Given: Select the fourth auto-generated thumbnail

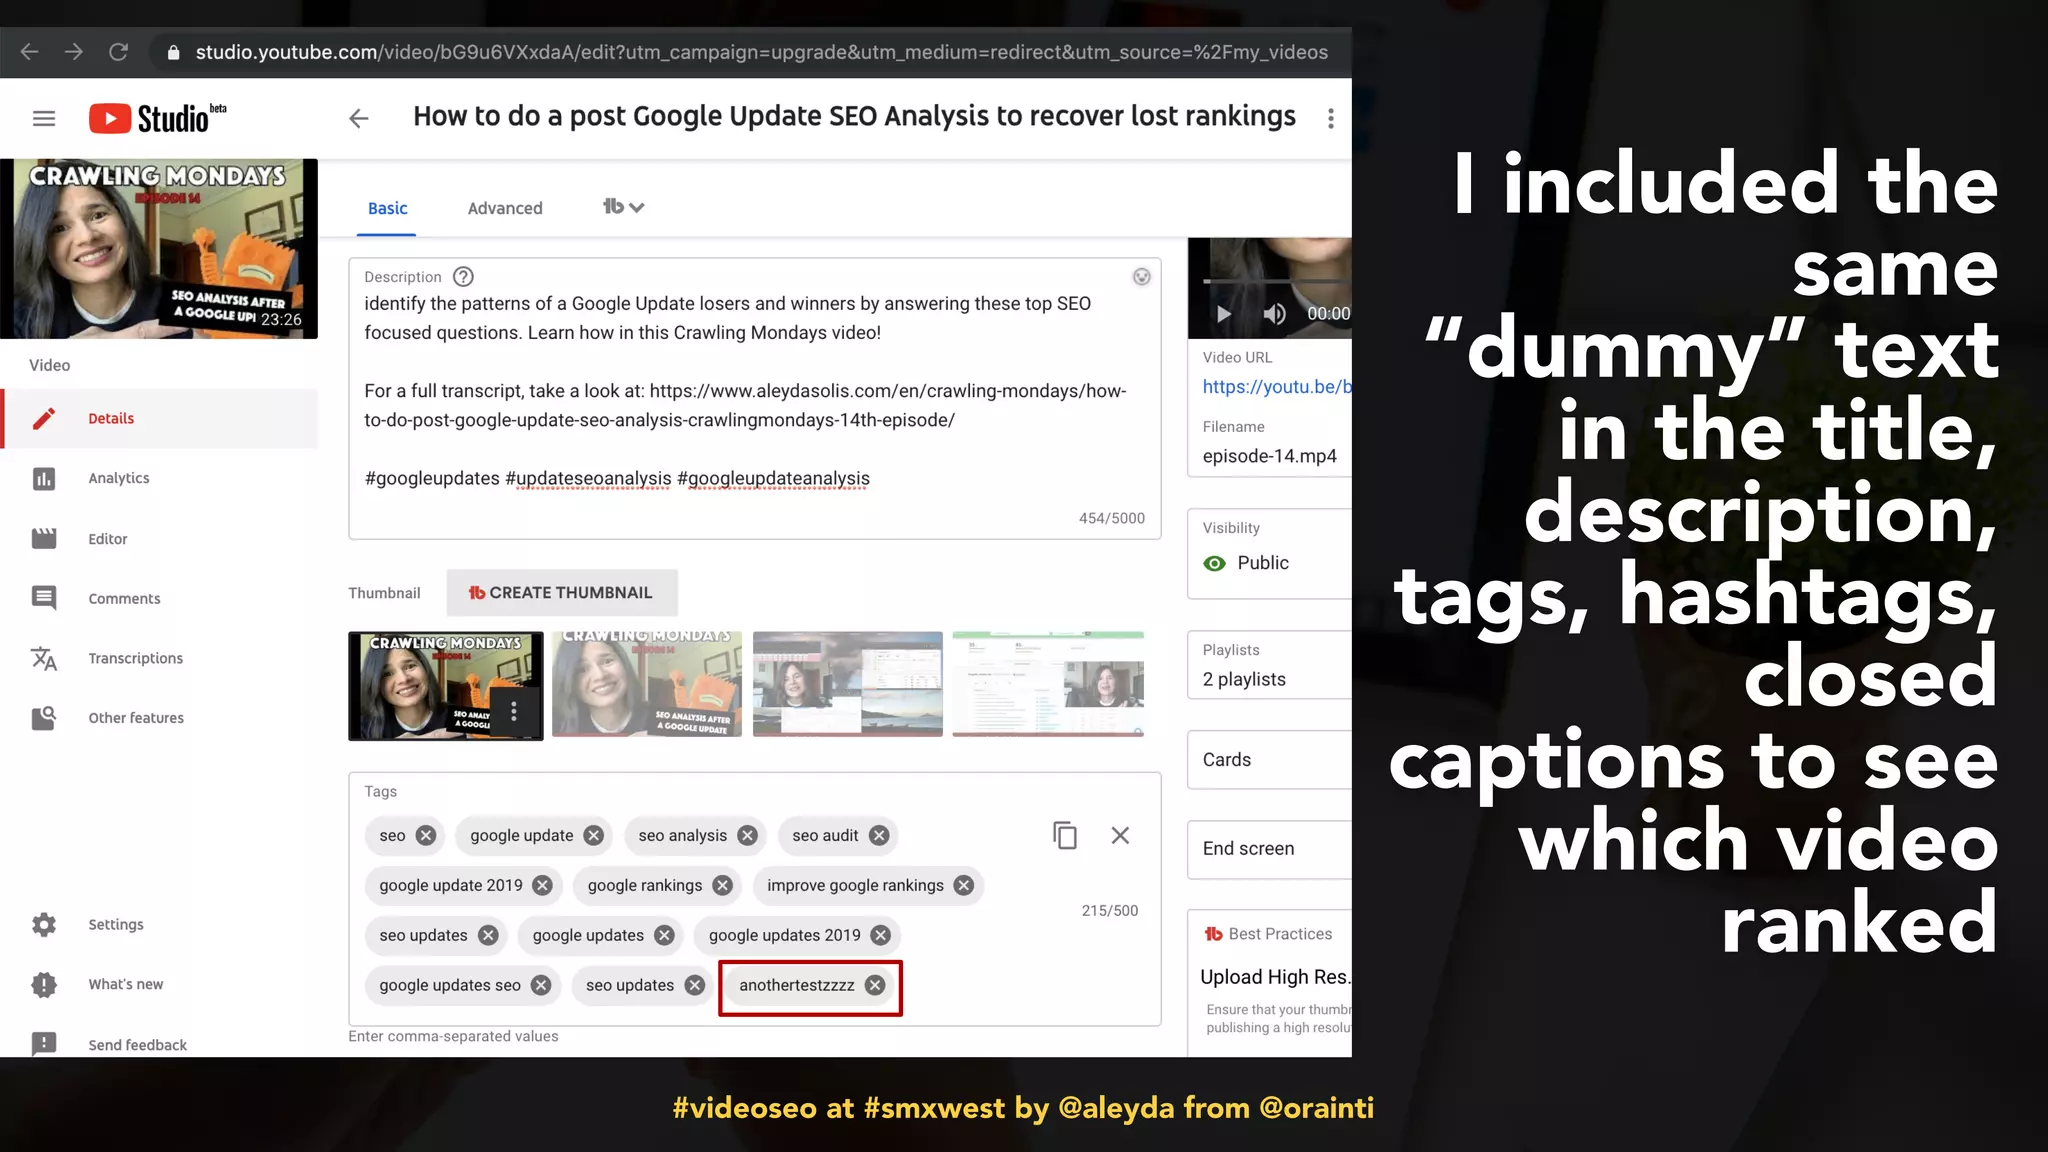Looking at the screenshot, I should [x=1048, y=685].
